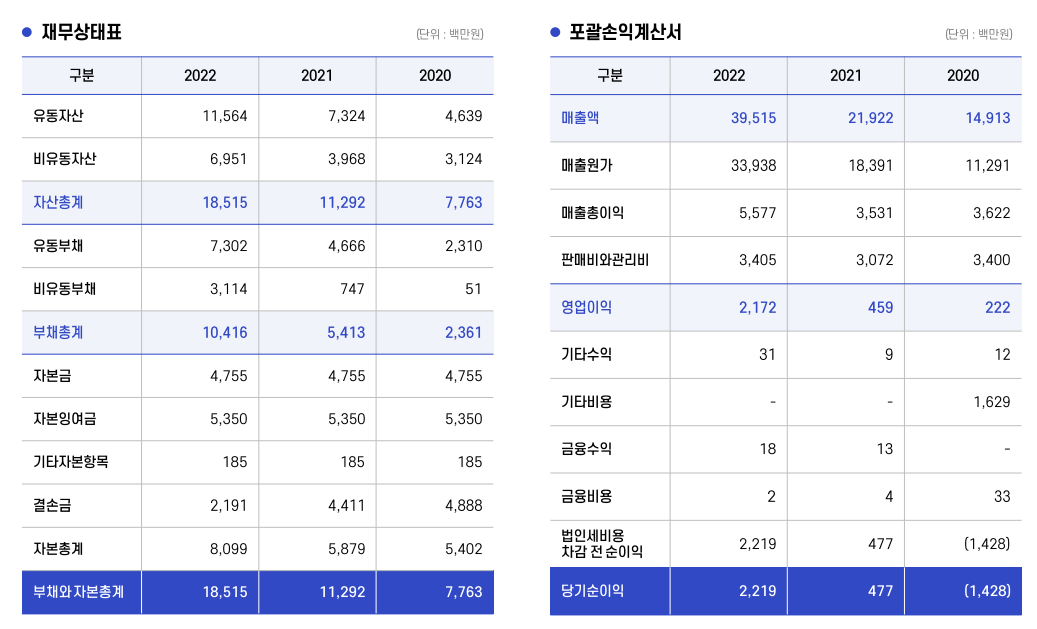
Task: Select the 2022 column header in 포괄손익계산서
Action: tap(729, 75)
